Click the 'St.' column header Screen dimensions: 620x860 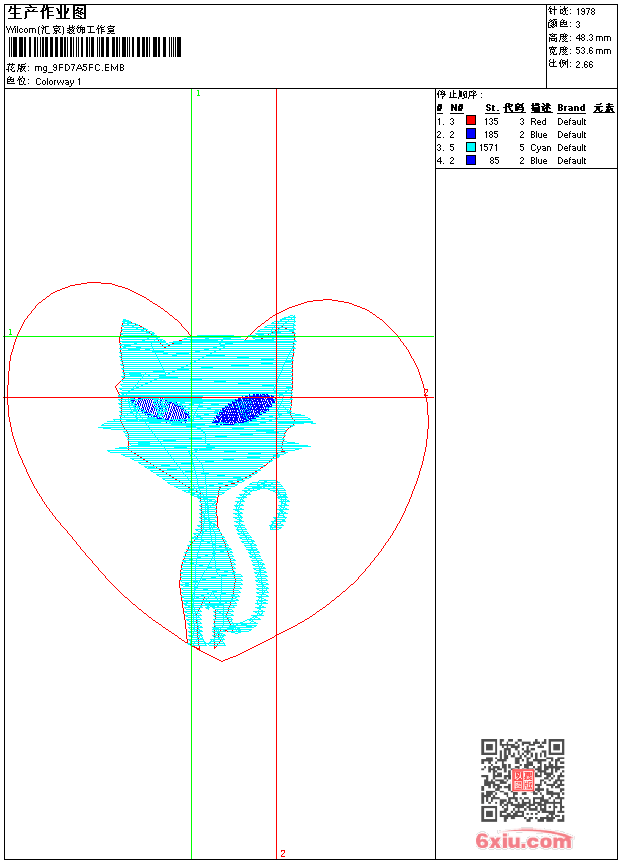[492, 108]
